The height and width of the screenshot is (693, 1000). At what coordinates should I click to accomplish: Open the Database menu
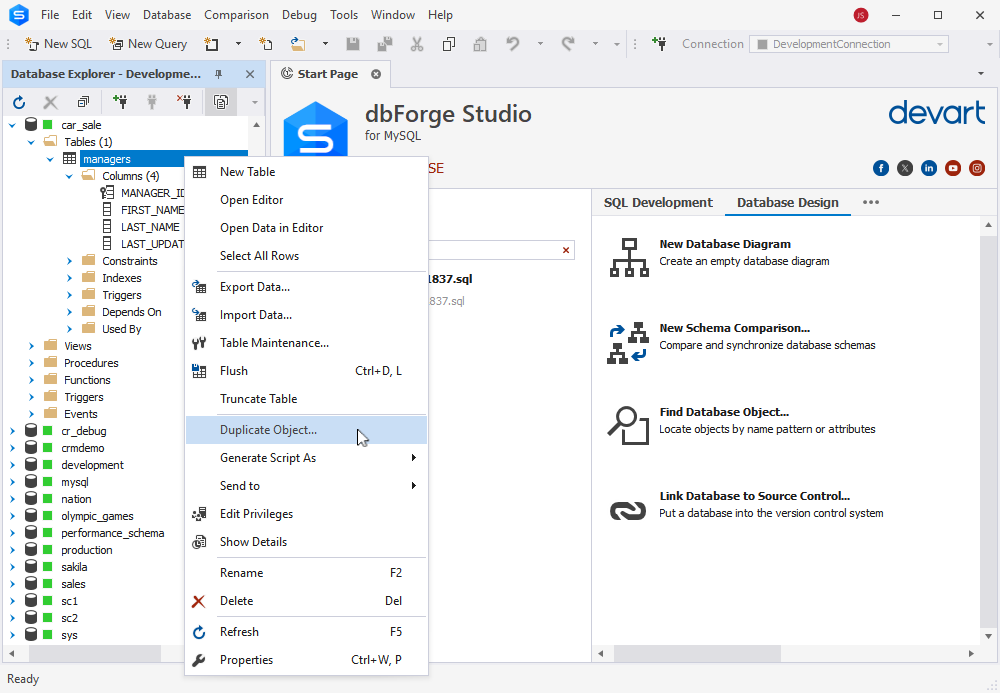tap(167, 15)
